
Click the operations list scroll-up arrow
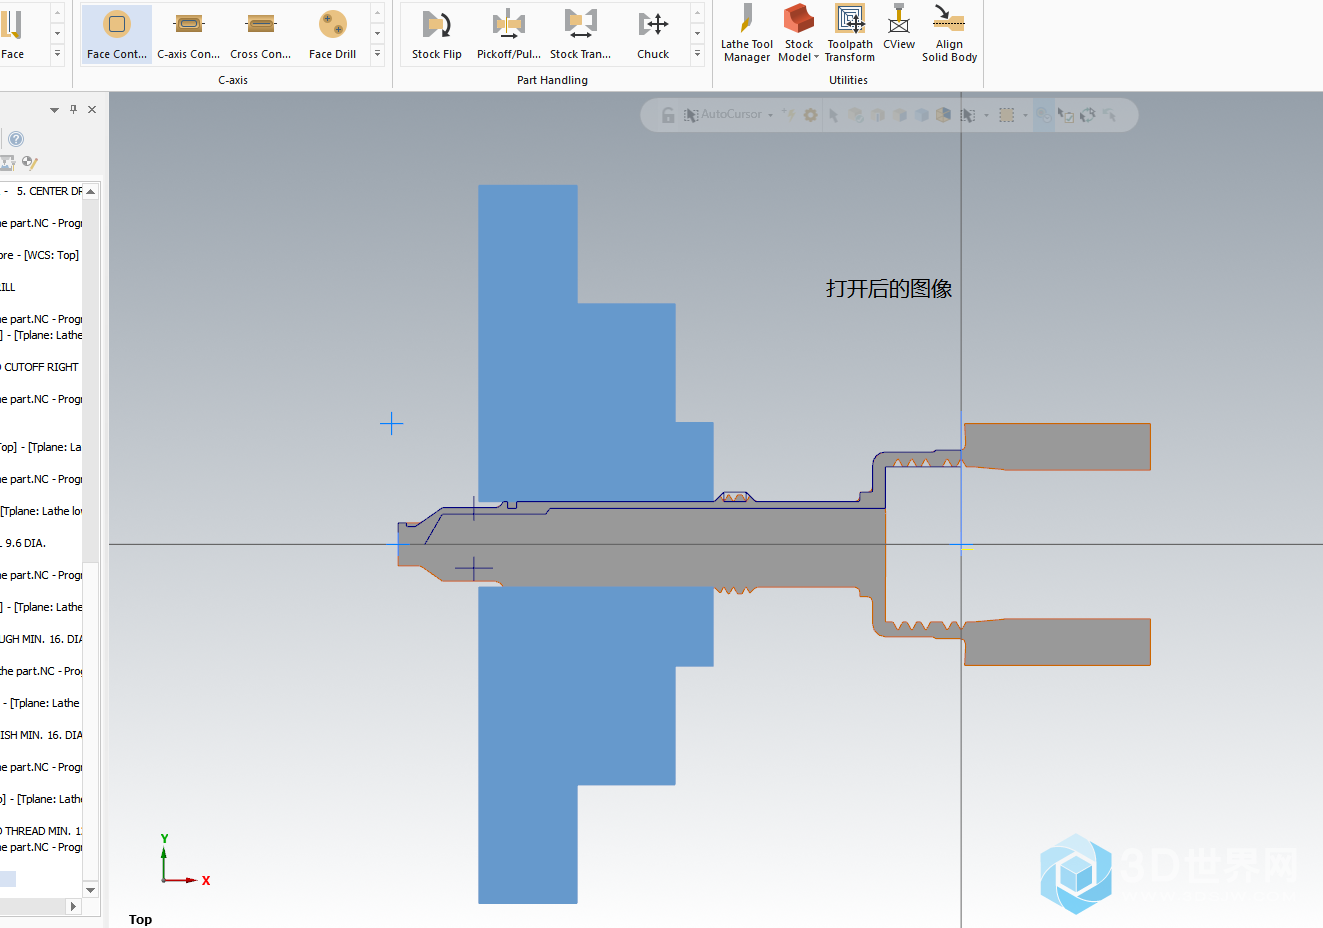91,191
